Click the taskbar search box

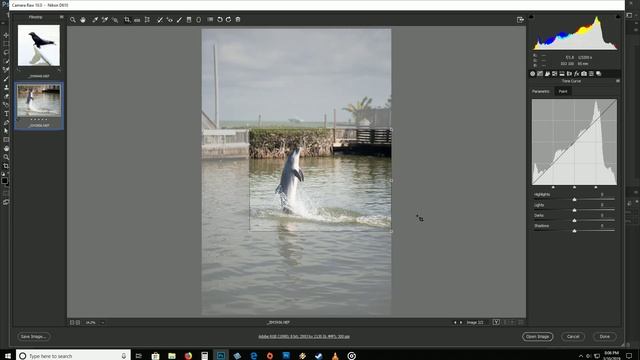coord(73,356)
